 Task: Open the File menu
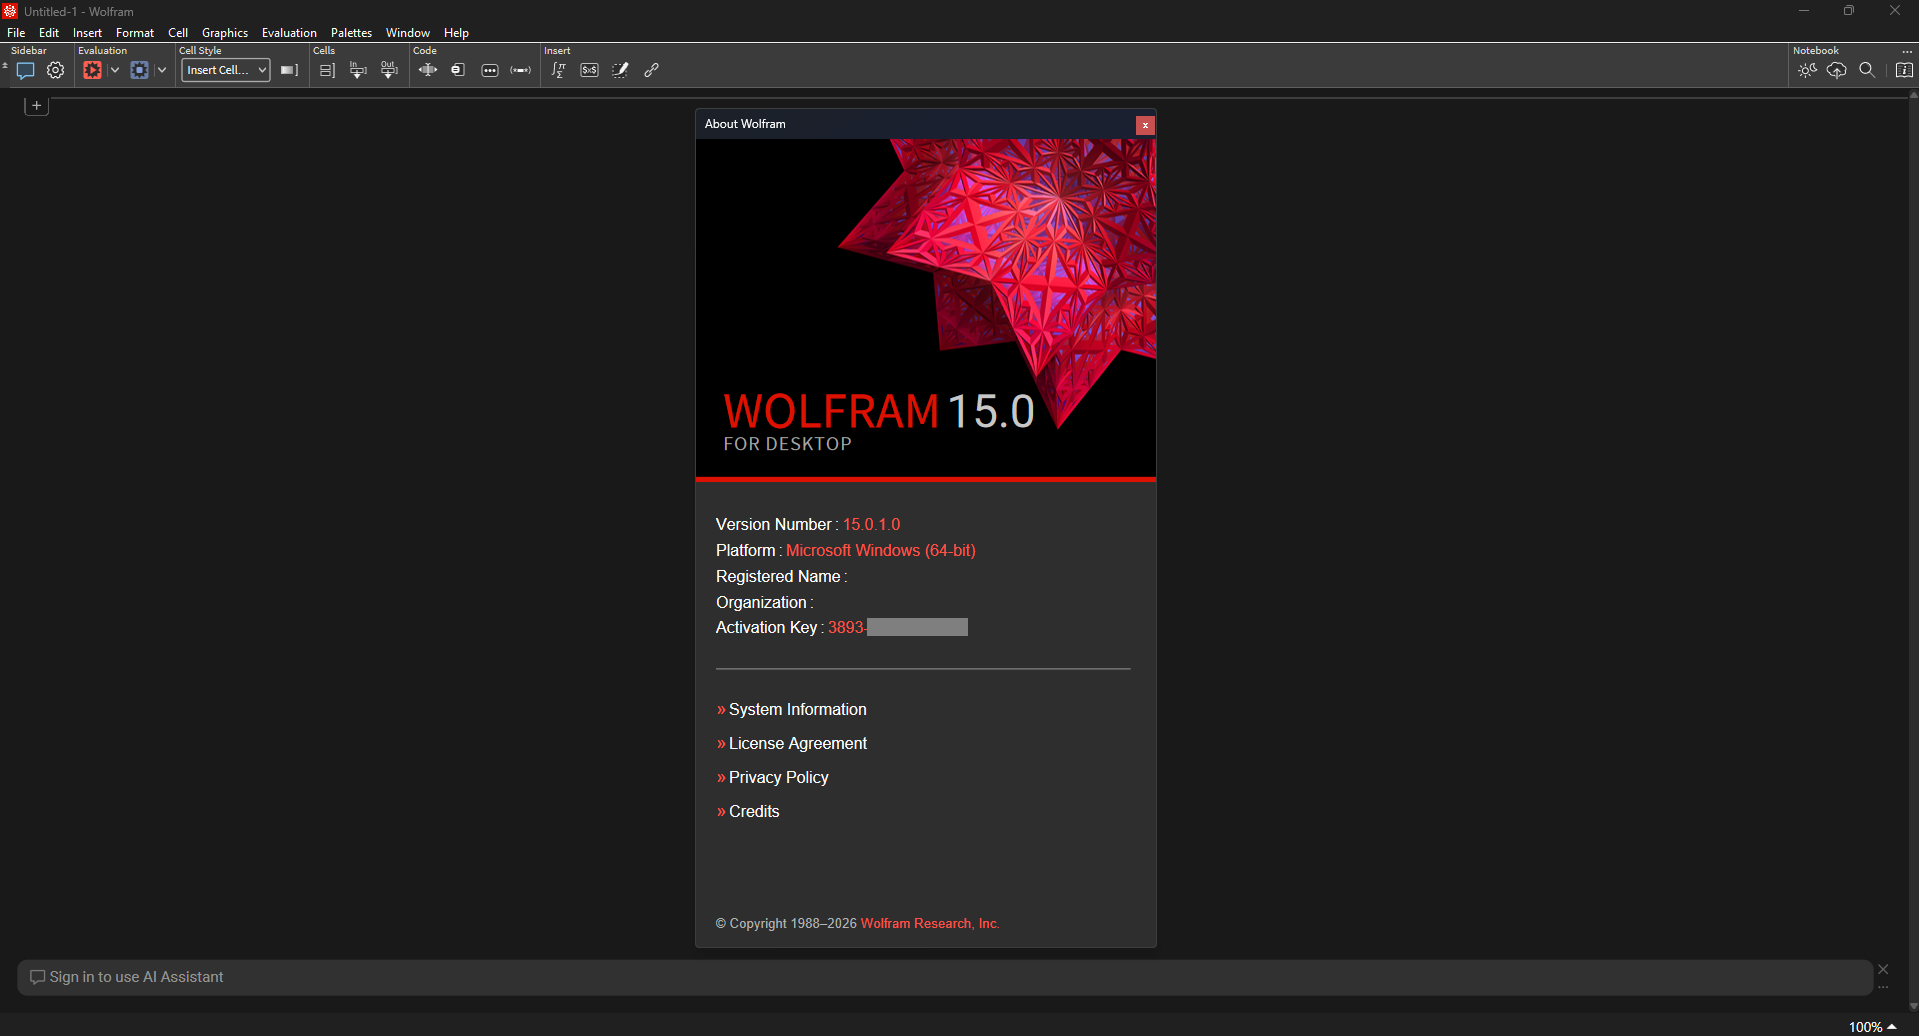(16, 33)
